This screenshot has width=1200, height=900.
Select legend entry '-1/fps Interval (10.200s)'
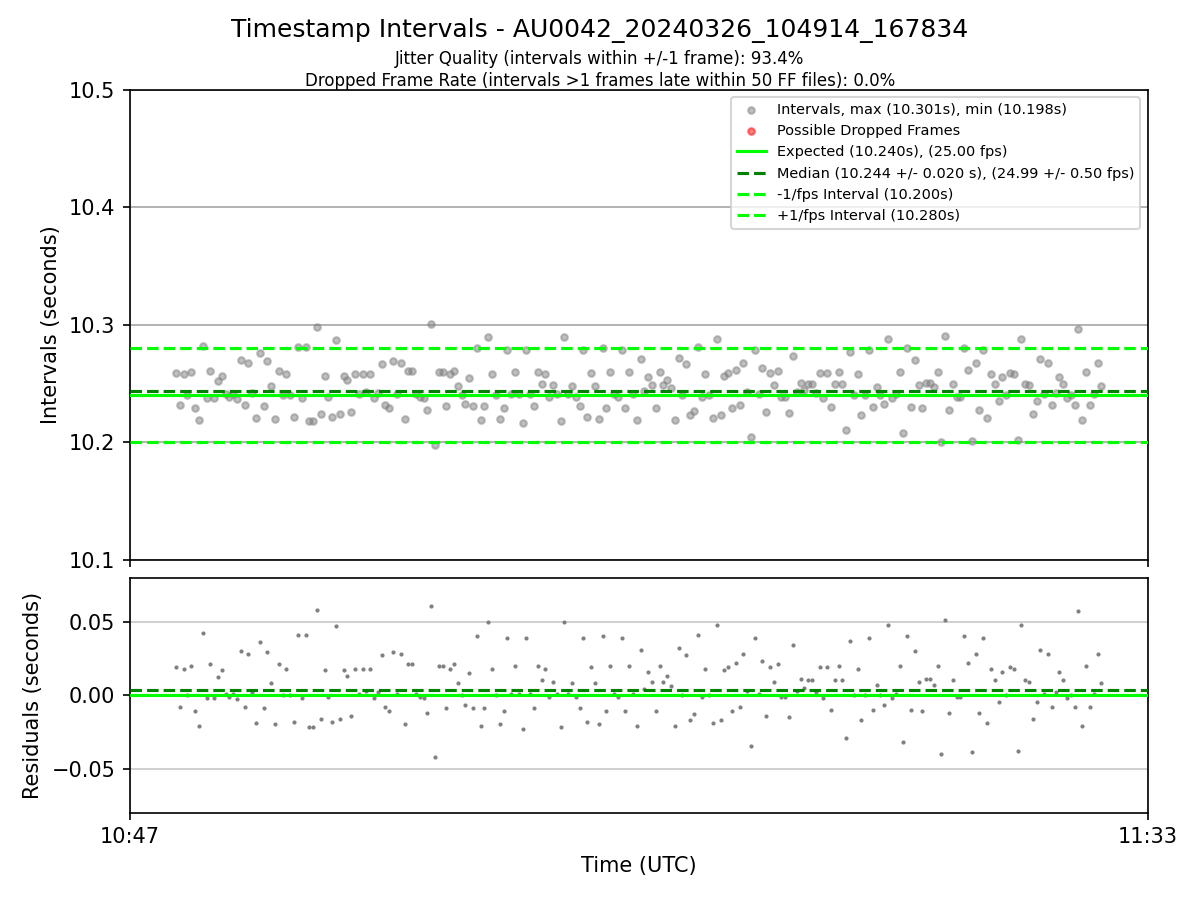865,194
